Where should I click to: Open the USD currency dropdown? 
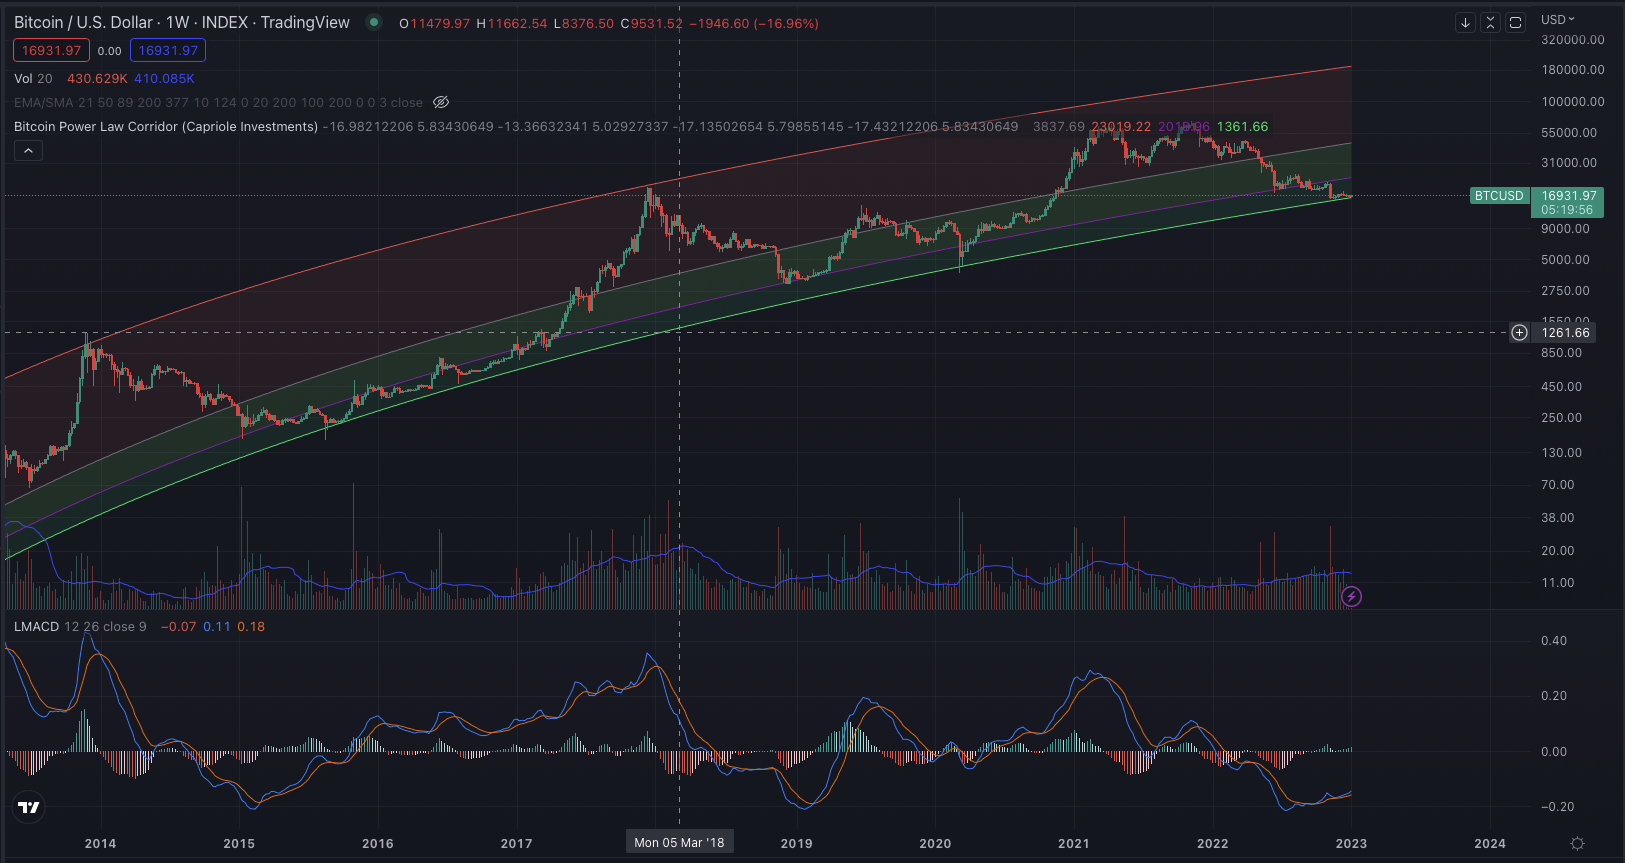pyautogui.click(x=1557, y=19)
